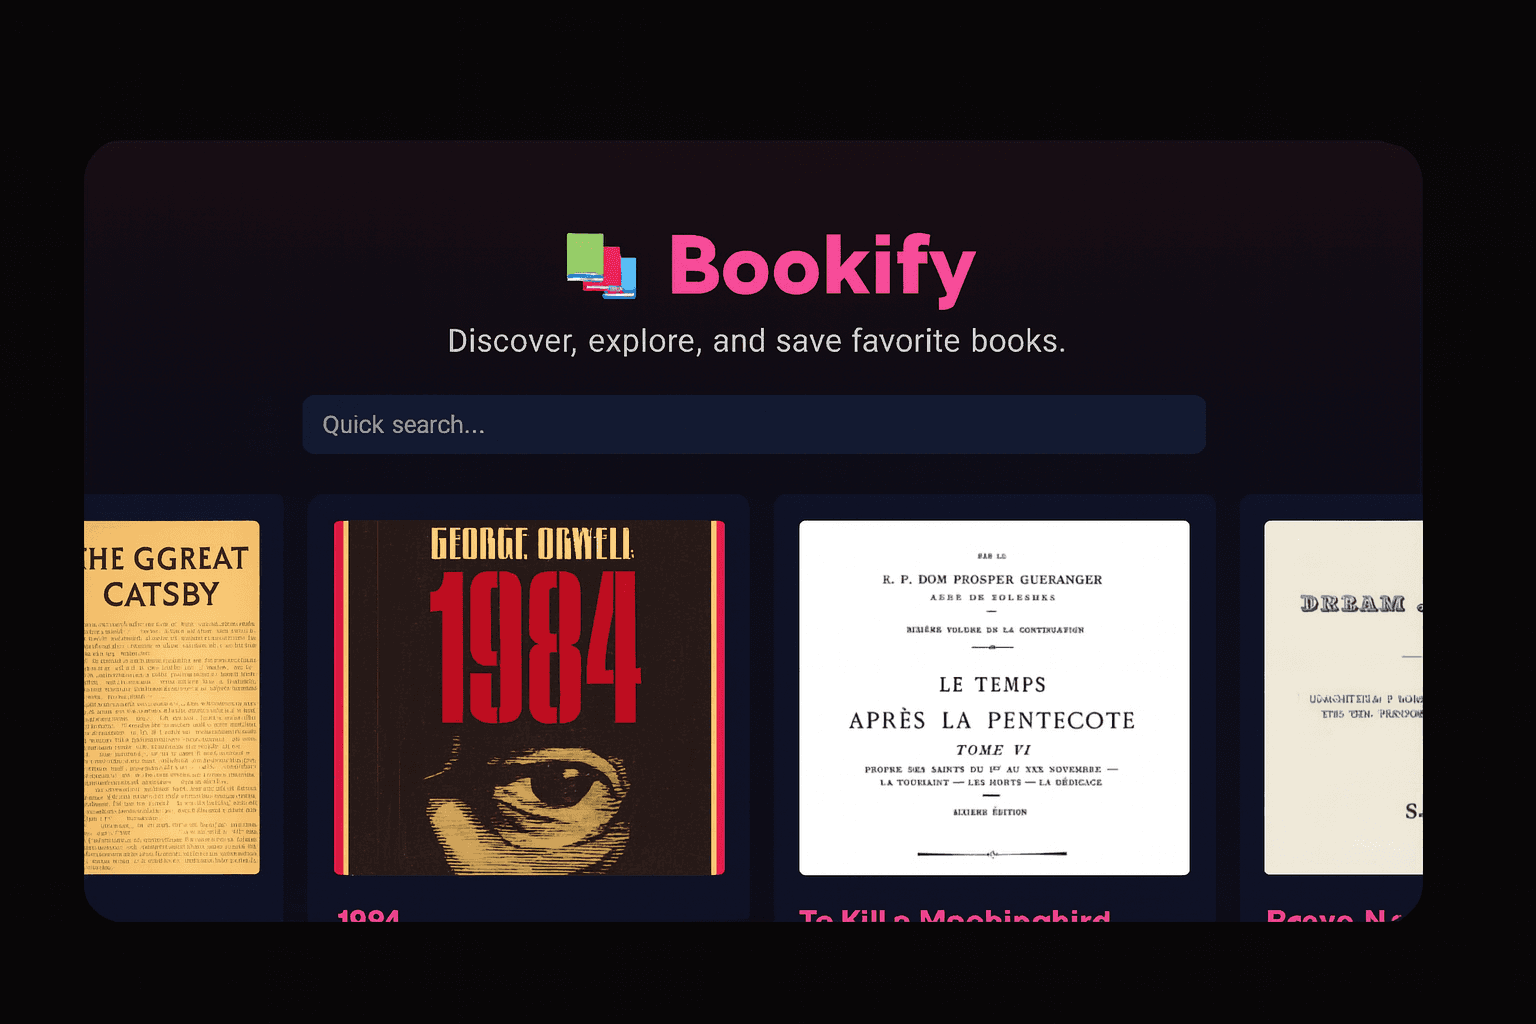Click George Orwell author text on the cover

click(x=531, y=544)
